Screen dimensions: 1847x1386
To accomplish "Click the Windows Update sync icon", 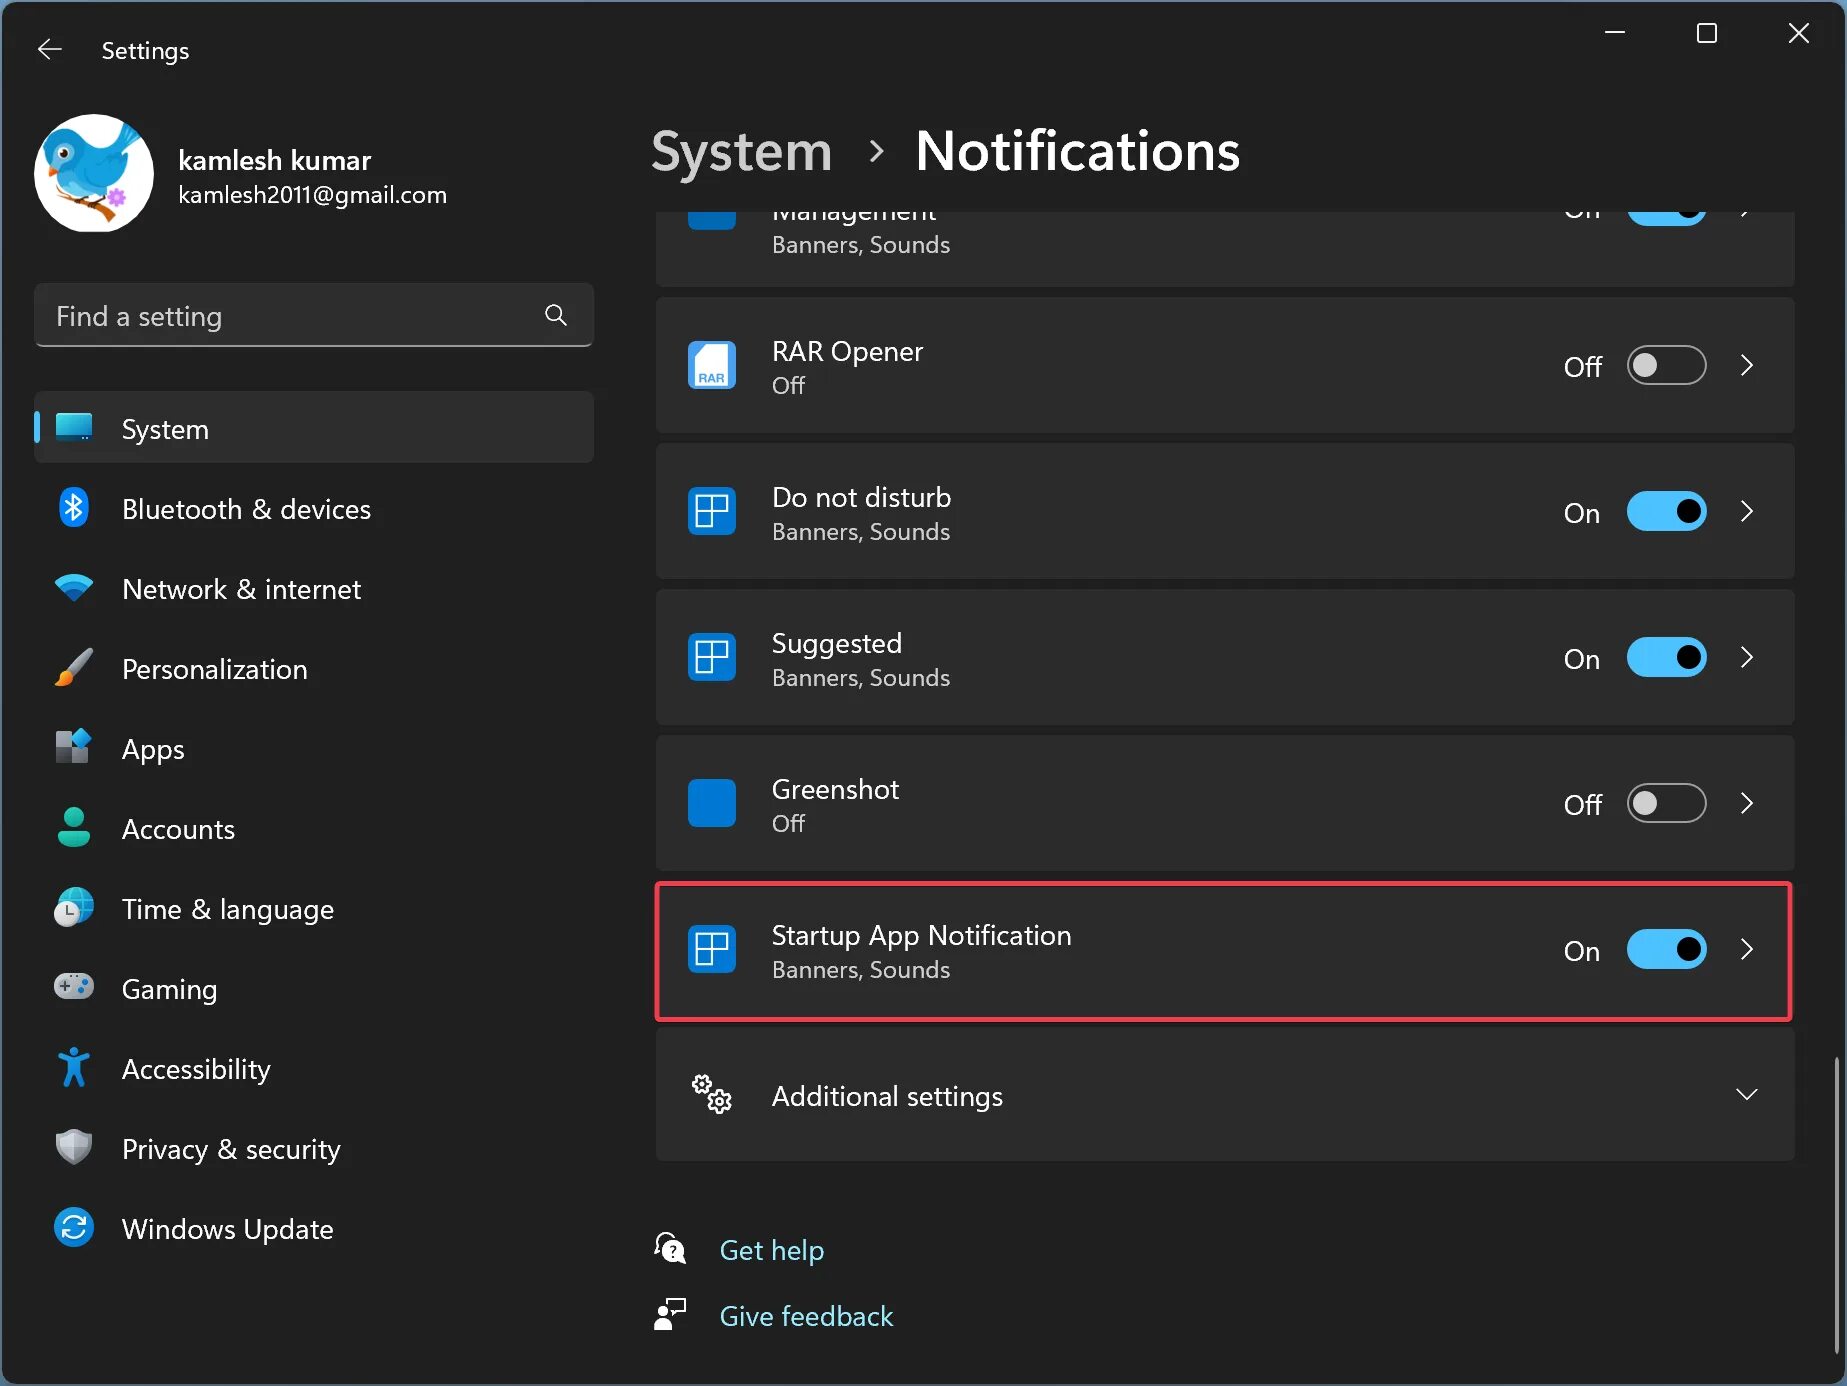I will [74, 1229].
